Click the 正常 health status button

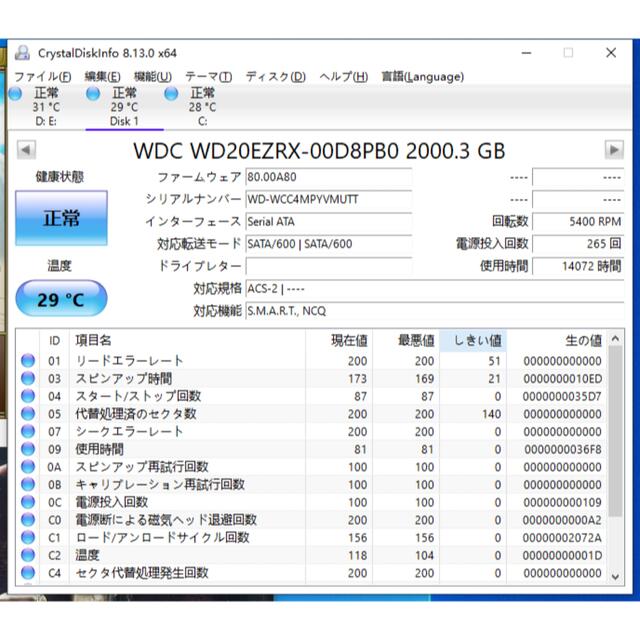pyautogui.click(x=62, y=218)
